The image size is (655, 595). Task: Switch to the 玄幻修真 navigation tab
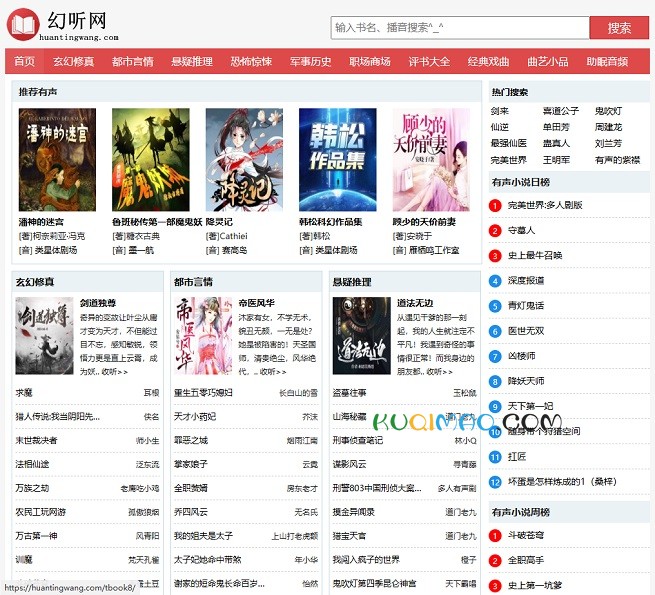[73, 62]
